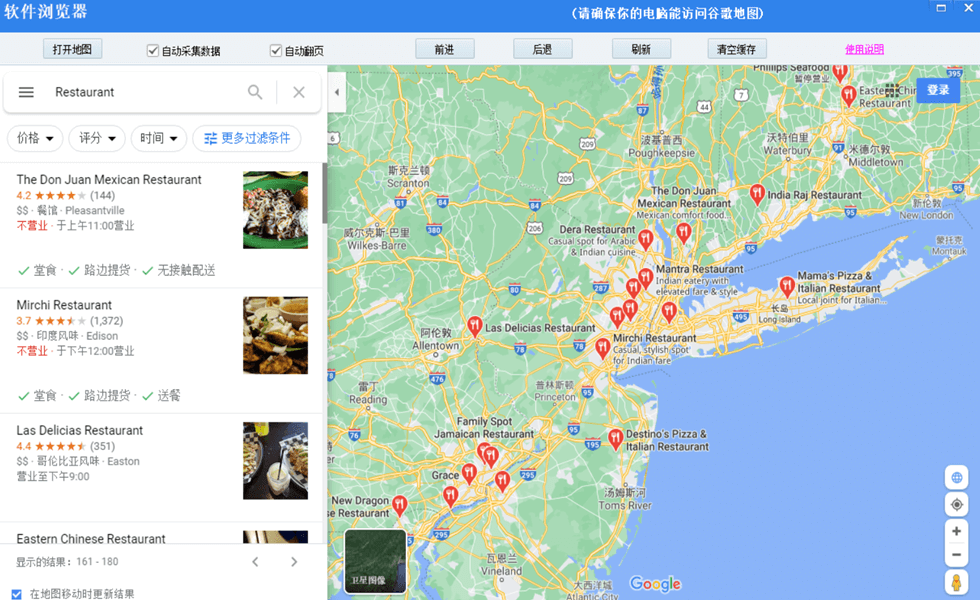Toggle the 自动采集数据 checkbox
The height and width of the screenshot is (600, 980).
point(152,51)
